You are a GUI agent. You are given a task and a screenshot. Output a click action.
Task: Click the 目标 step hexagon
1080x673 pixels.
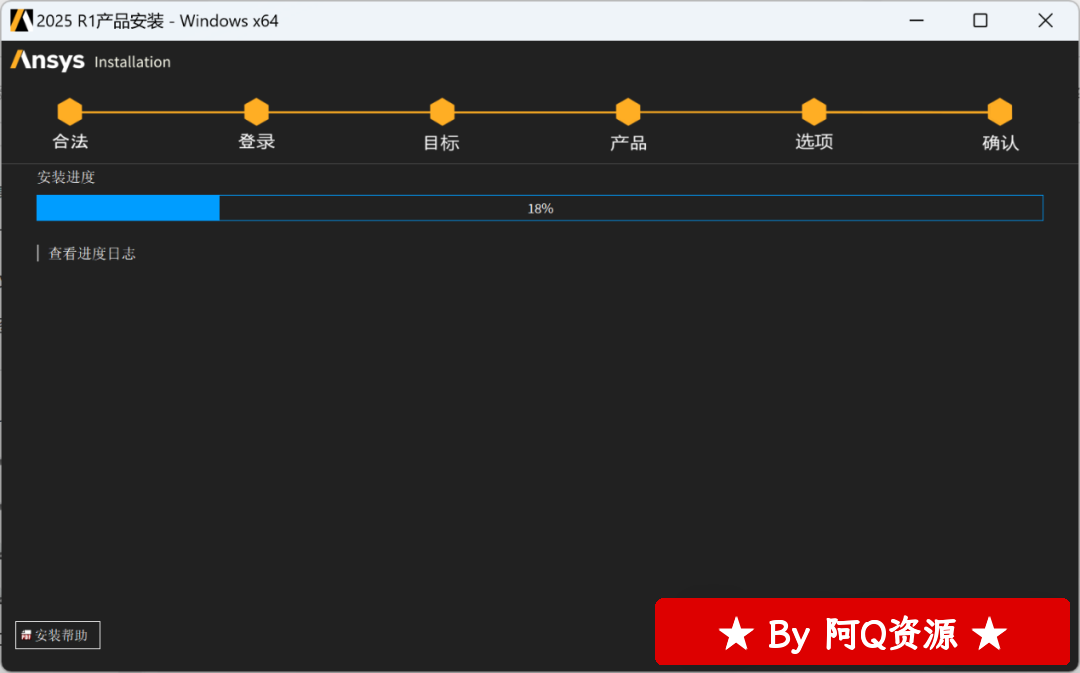pyautogui.click(x=442, y=112)
